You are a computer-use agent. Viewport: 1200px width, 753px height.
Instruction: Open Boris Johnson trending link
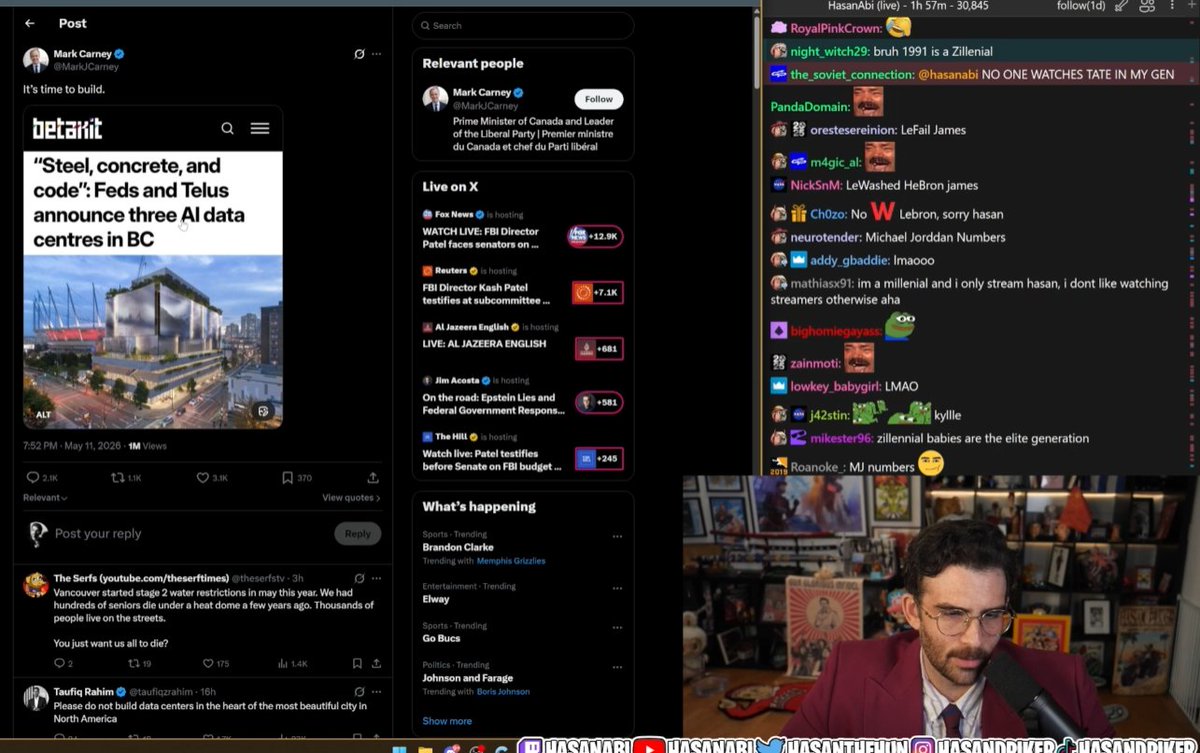[503, 691]
